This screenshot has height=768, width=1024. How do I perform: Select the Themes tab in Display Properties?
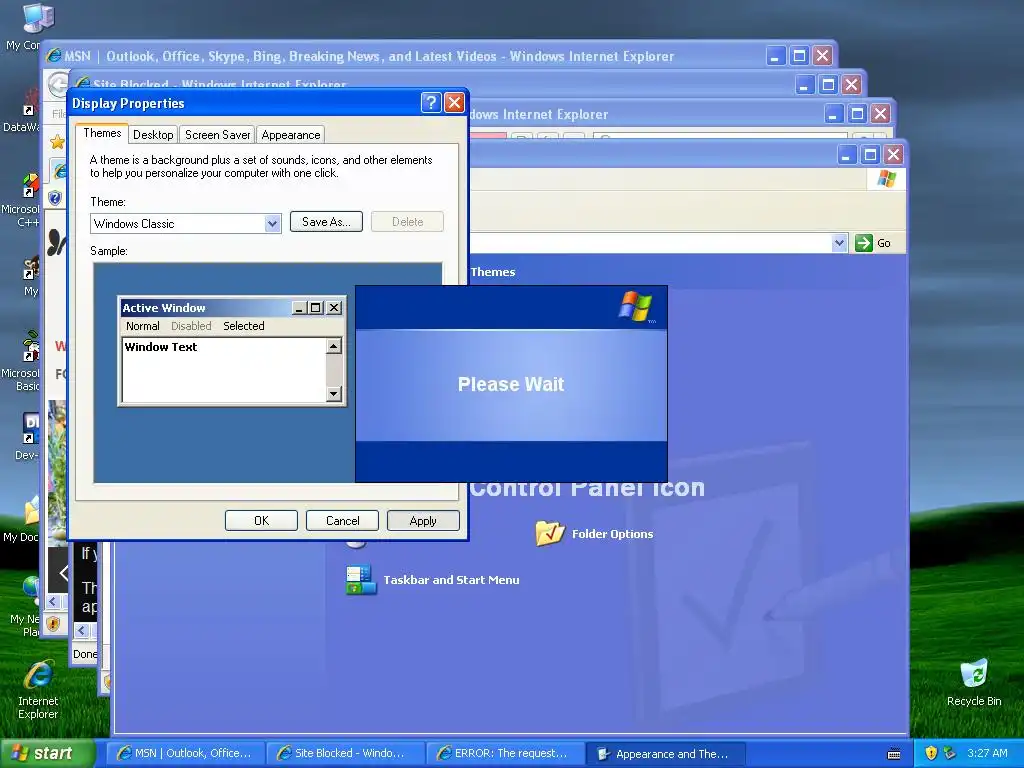pyautogui.click(x=102, y=133)
